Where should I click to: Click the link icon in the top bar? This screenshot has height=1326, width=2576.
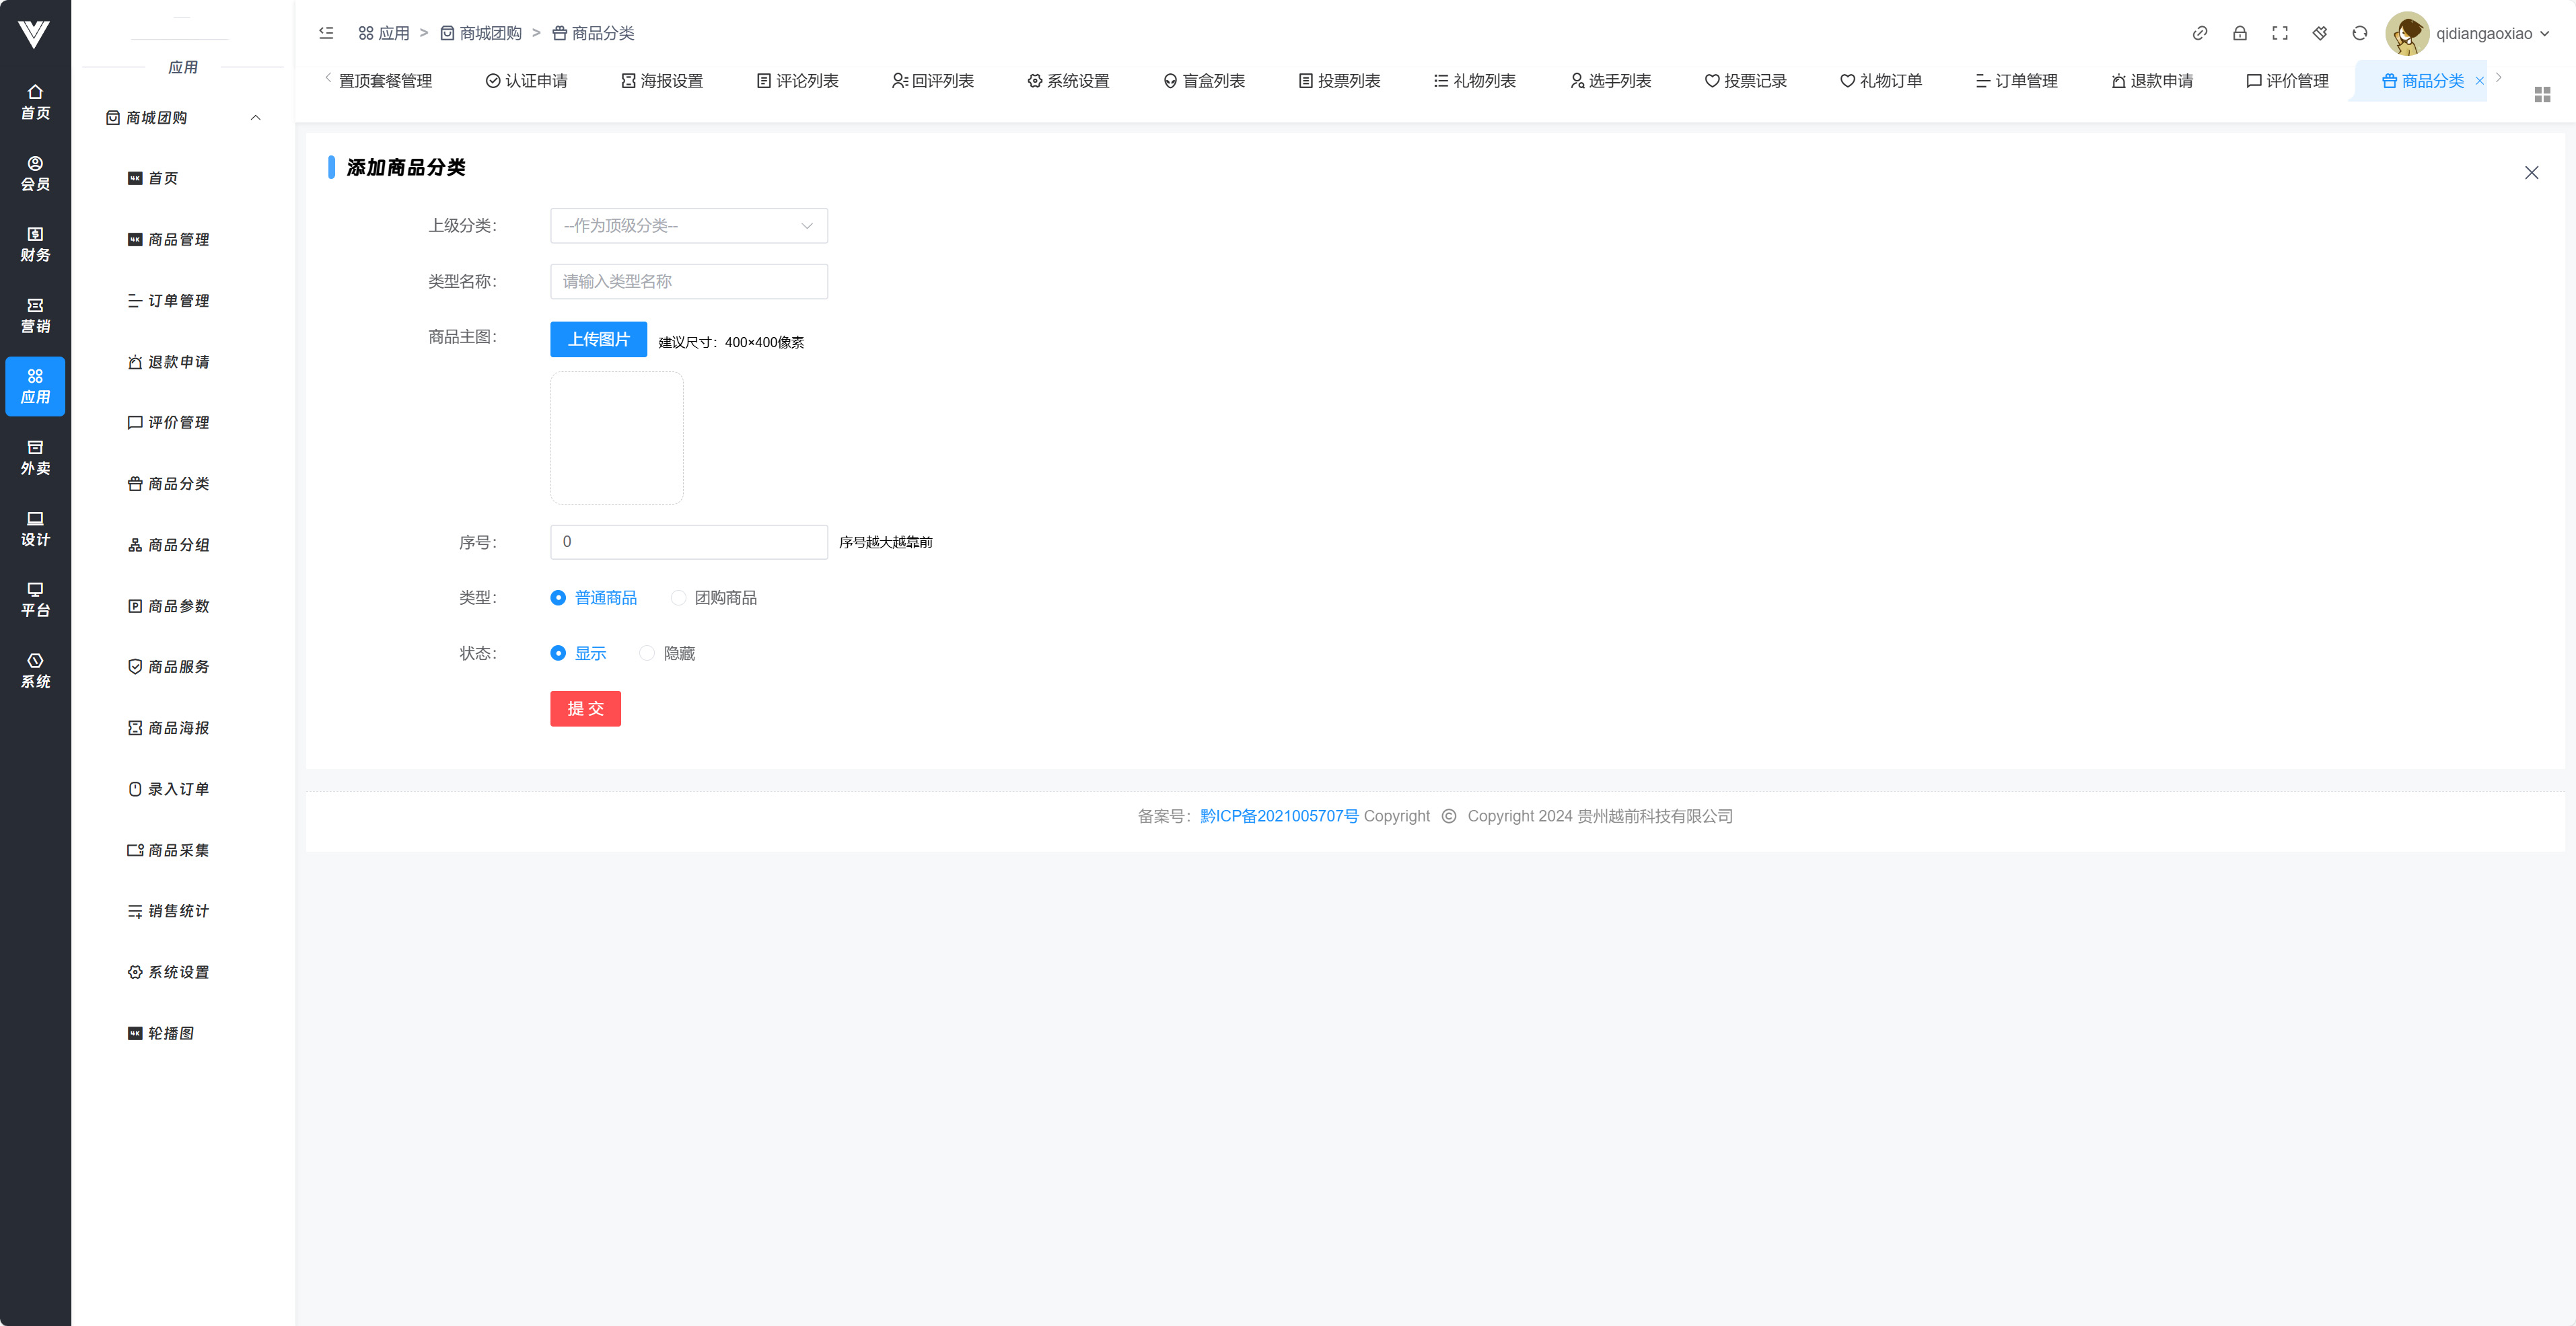(x=2199, y=33)
